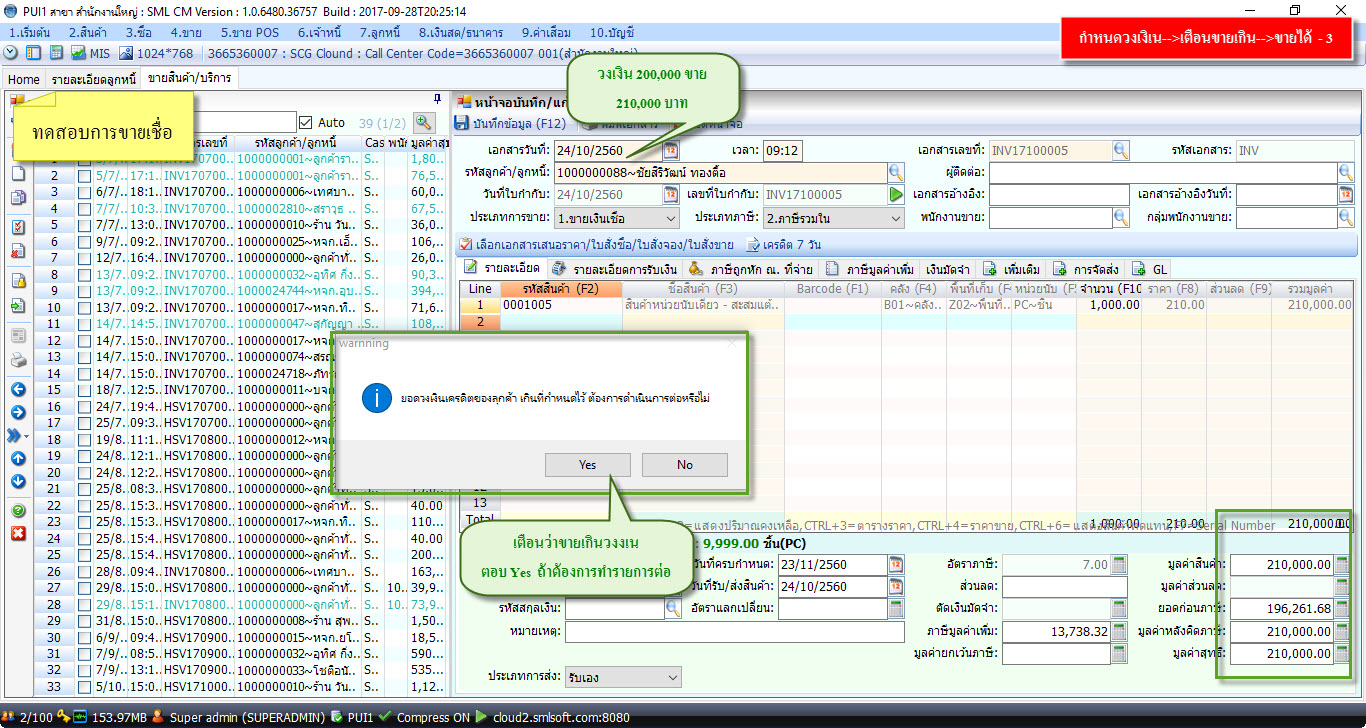This screenshot has height=728, width=1366.
Task: Click No in the credit warning dialog
Action: [684, 464]
